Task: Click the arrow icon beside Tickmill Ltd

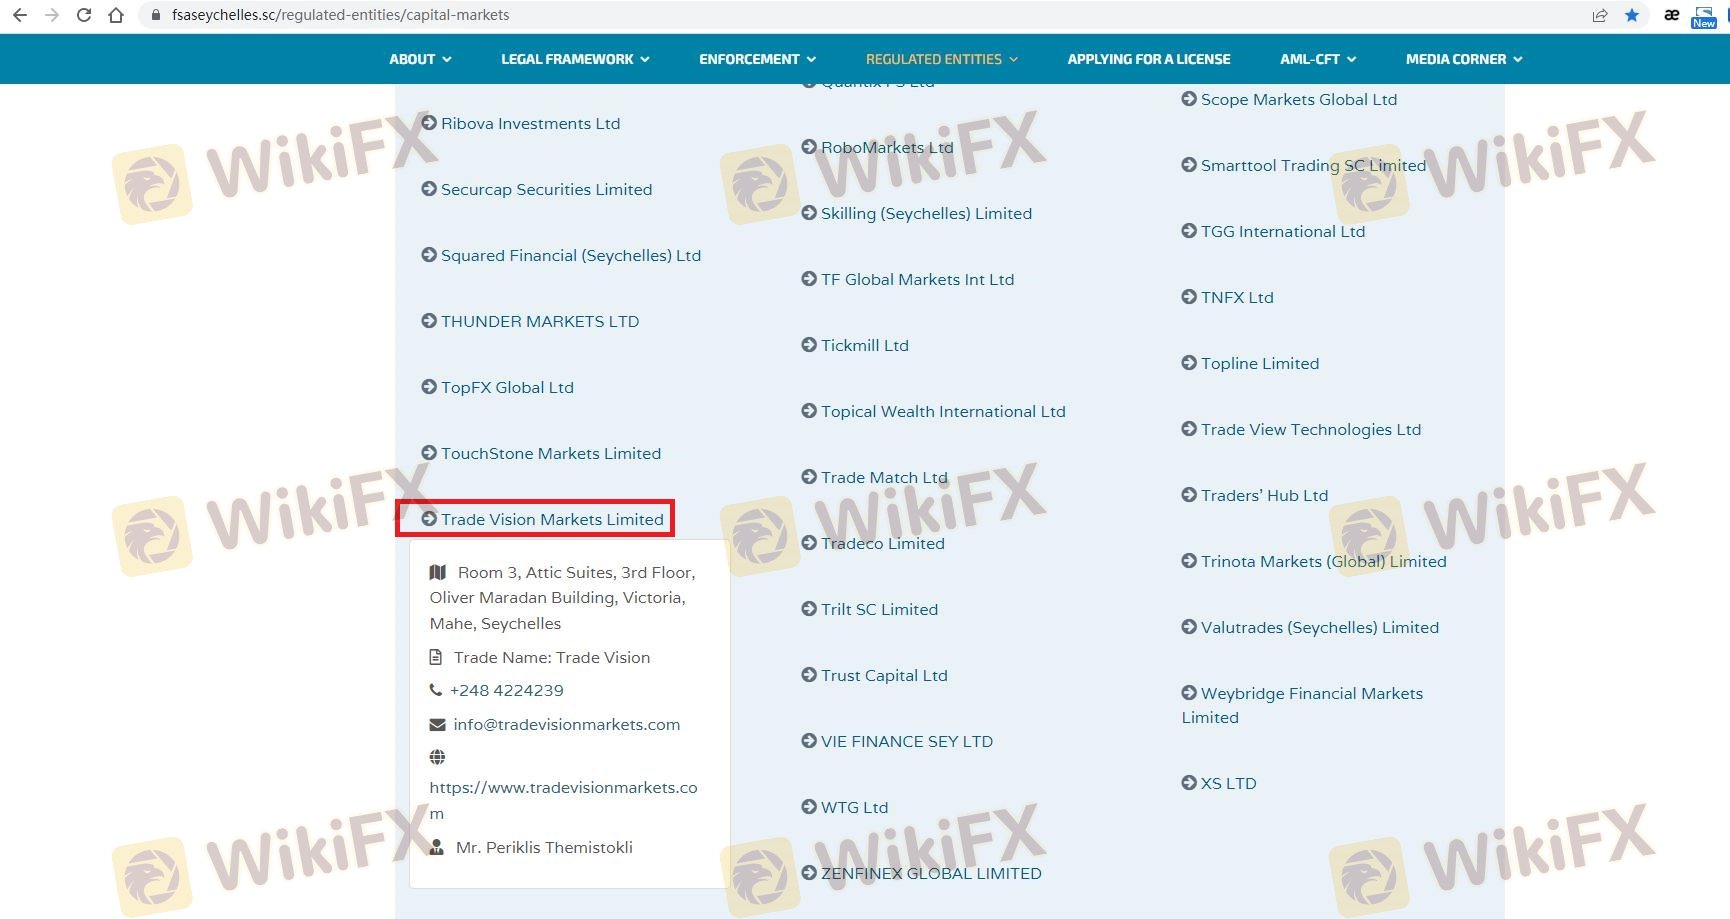Action: tap(809, 345)
